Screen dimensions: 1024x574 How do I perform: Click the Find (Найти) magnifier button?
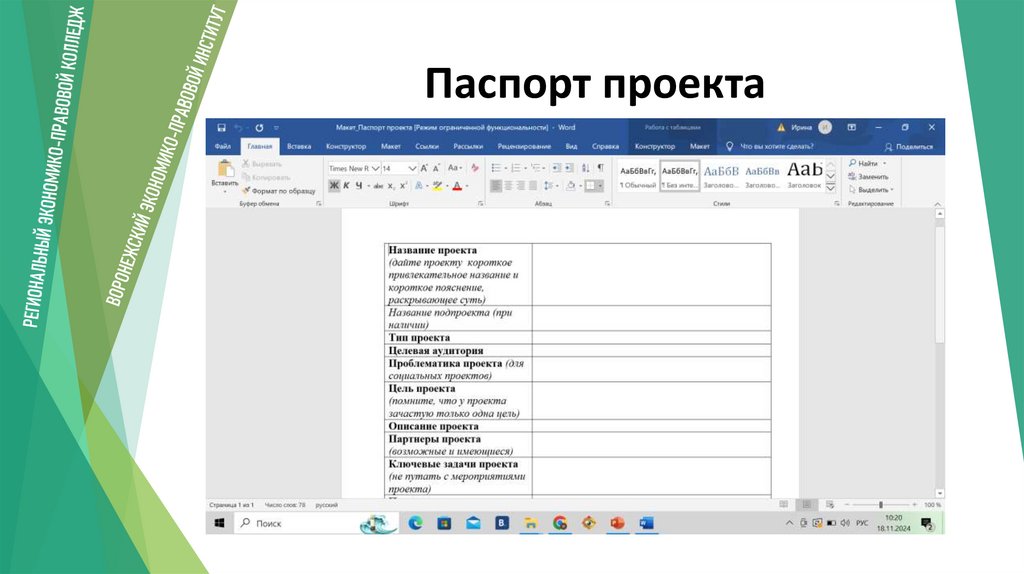coord(866,163)
